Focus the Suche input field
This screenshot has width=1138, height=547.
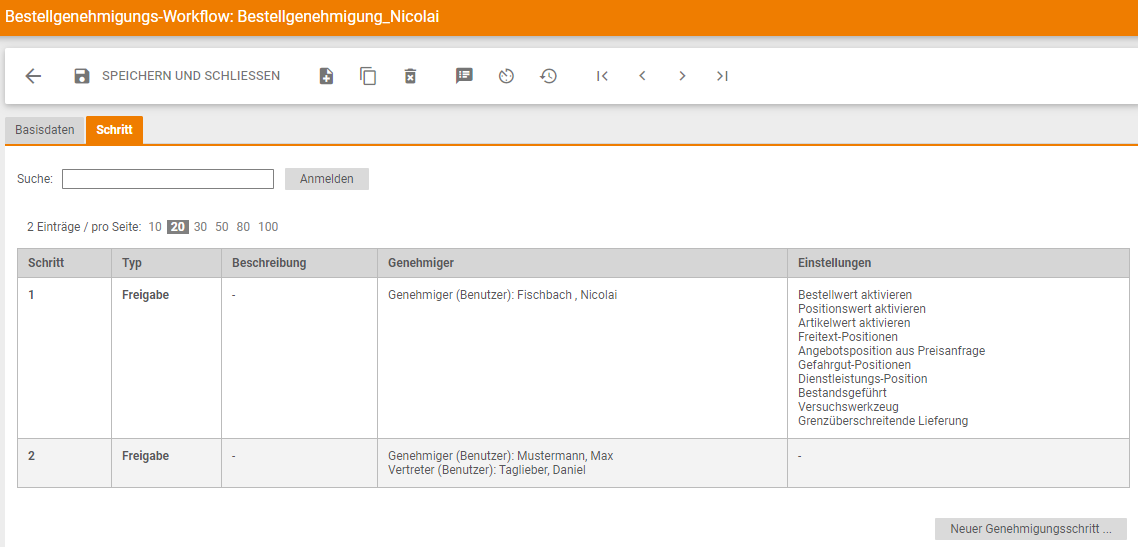(x=168, y=179)
